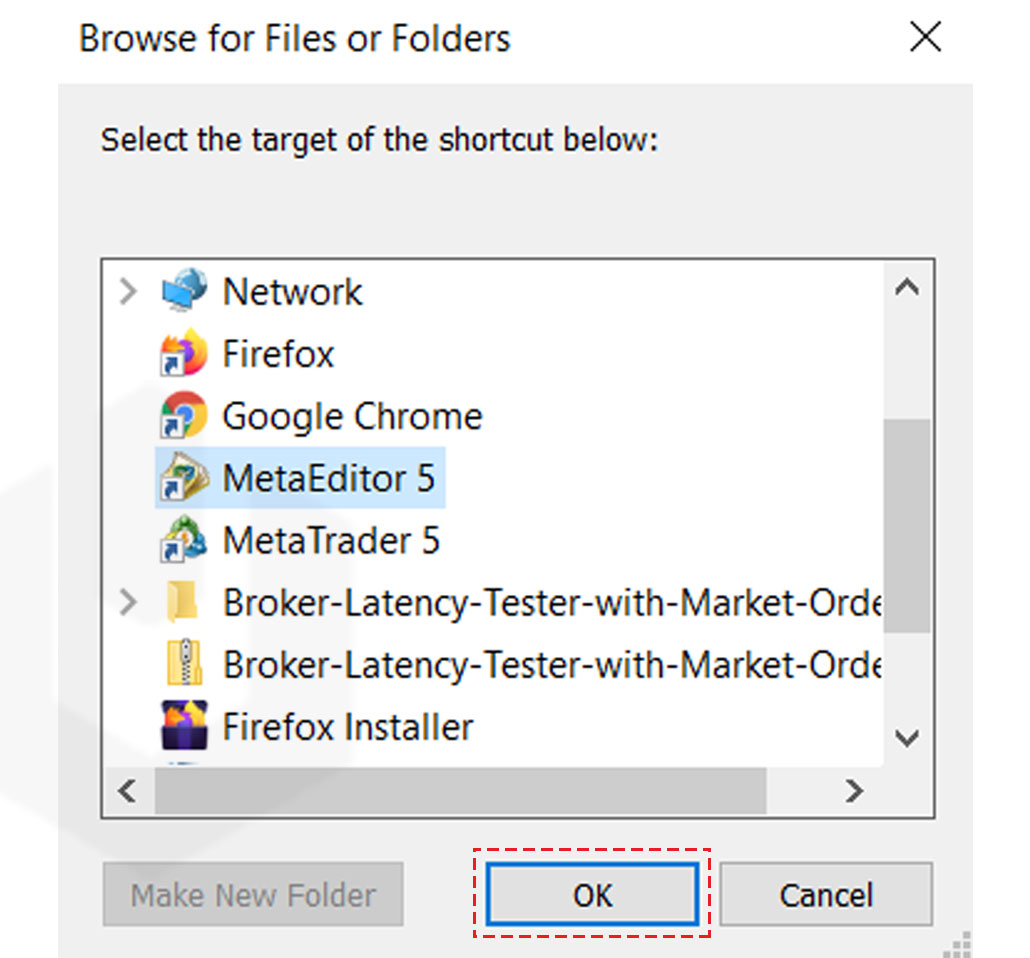
Task: Select the MetaTrader 5 label
Action: (330, 540)
